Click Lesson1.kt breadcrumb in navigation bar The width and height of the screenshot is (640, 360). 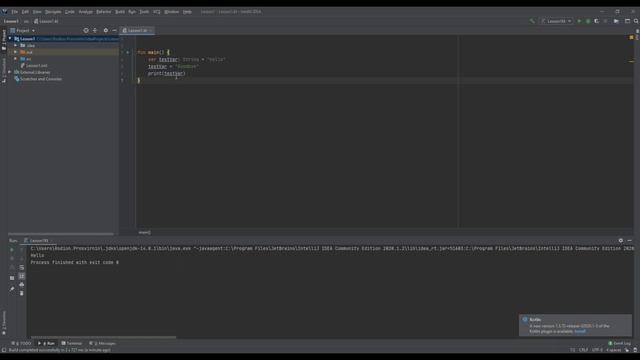pyautogui.click(x=46, y=21)
